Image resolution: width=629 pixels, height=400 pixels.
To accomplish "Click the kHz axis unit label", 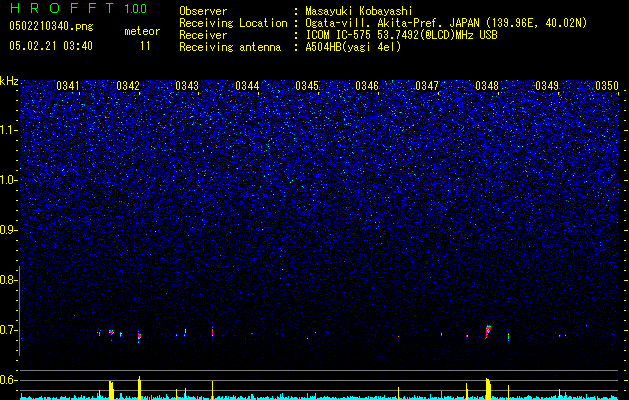I will point(9,81).
